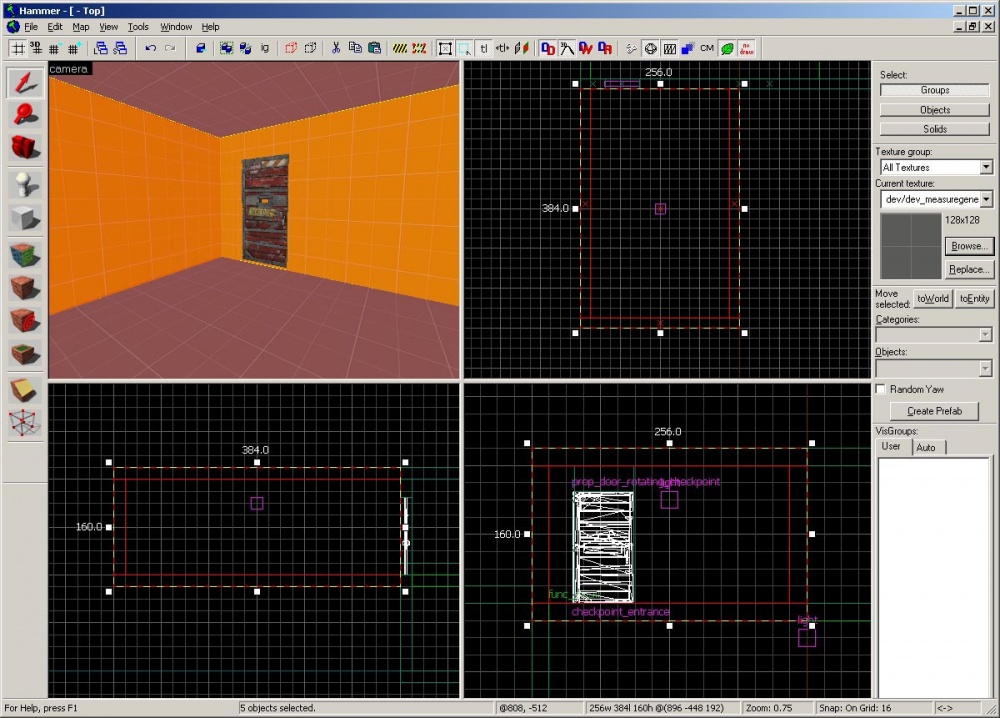Open the Clipping tool with yellow wedge
This screenshot has width=1000, height=718.
tap(25, 390)
